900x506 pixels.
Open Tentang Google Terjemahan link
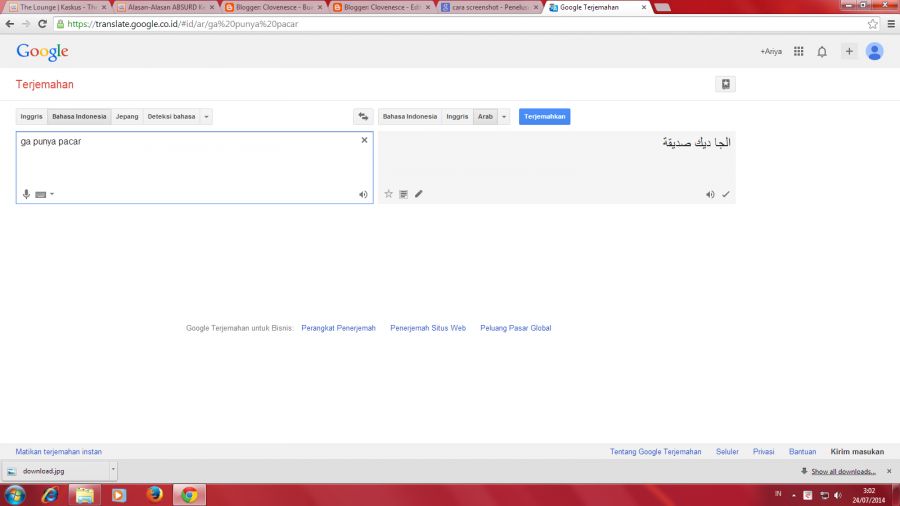[655, 451]
